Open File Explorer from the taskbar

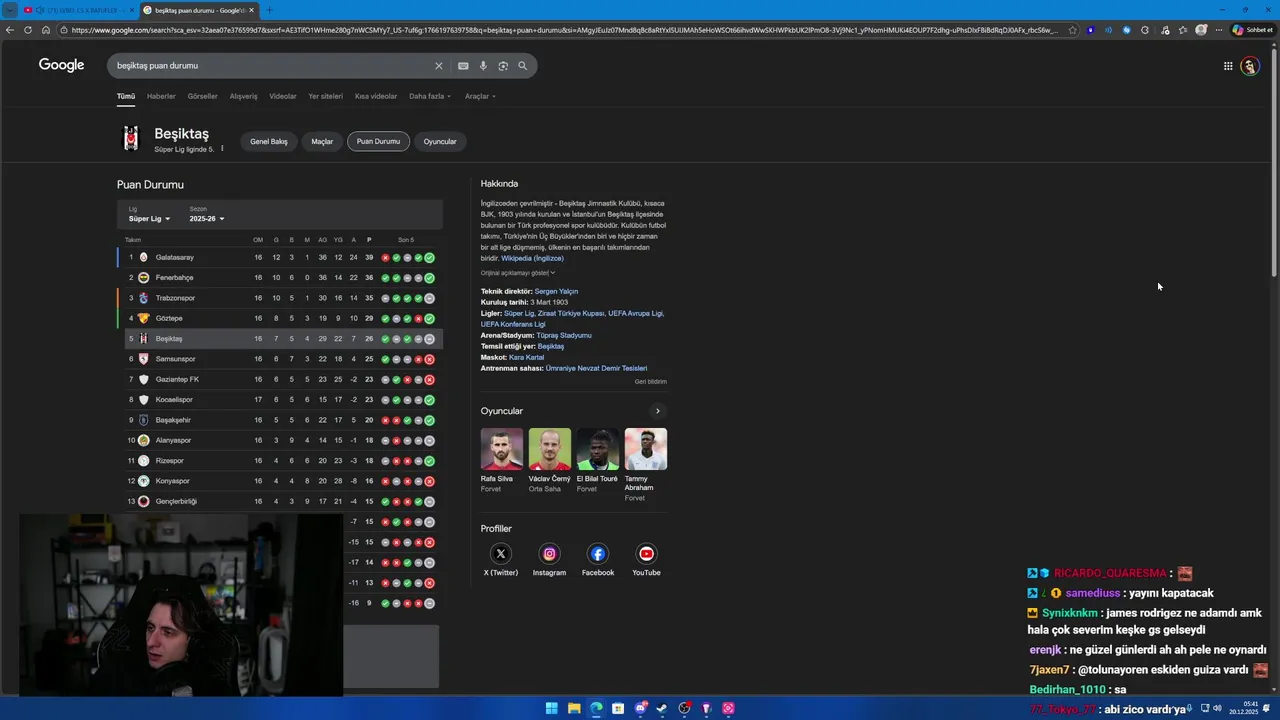coord(574,708)
